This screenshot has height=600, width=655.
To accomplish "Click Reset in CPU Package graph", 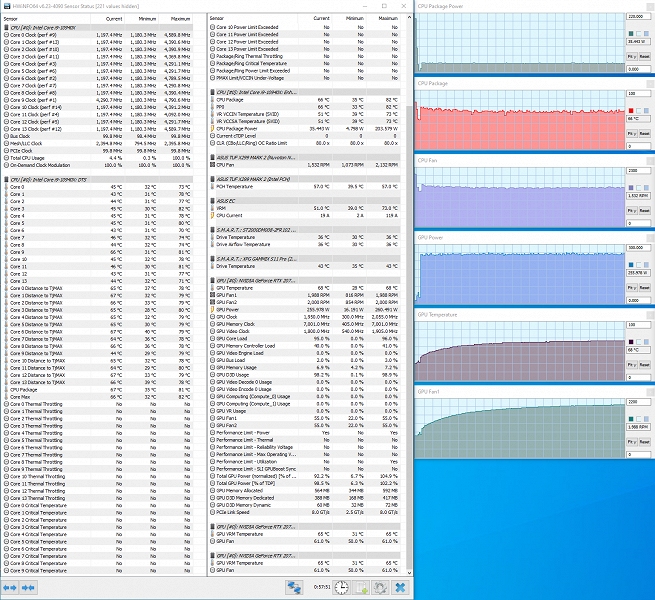I will (x=644, y=133).
